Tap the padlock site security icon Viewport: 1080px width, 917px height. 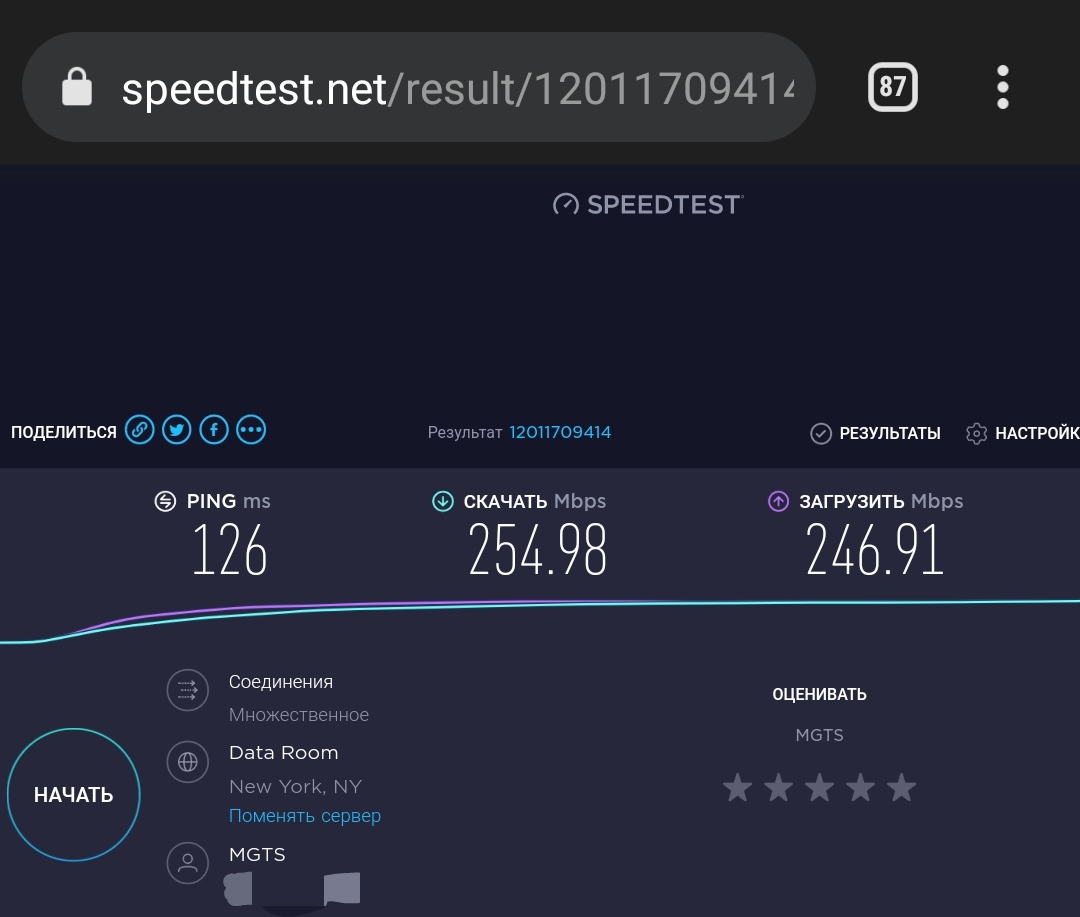tap(77, 88)
